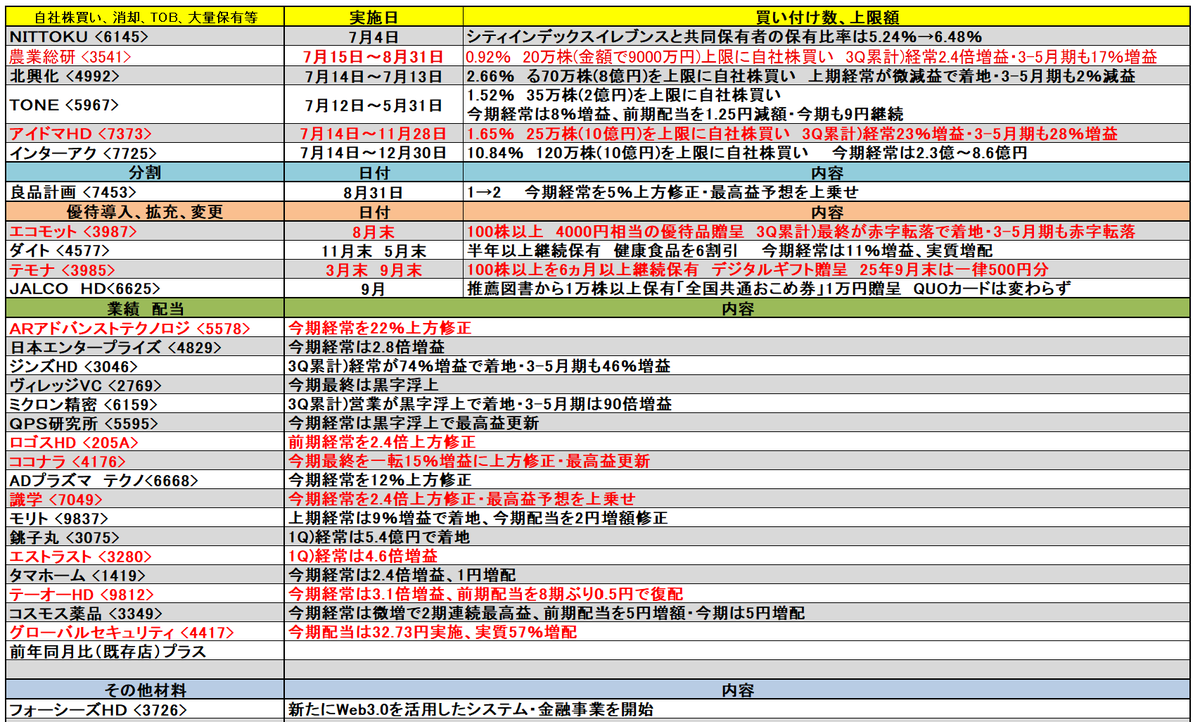Click the text 今期経常は2.4倍増益、1円増配
Screen dimensions: 1200x722
pyautogui.click(x=402, y=575)
